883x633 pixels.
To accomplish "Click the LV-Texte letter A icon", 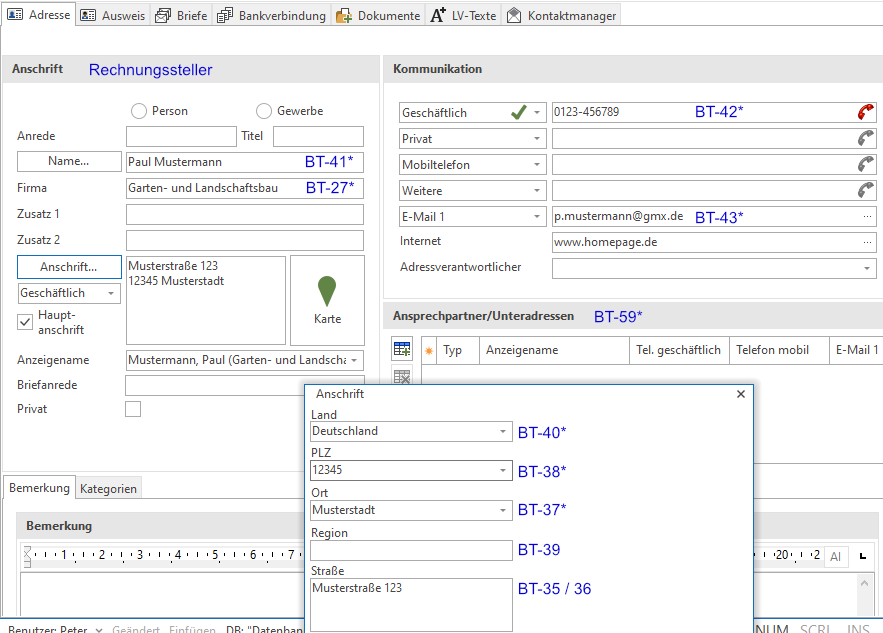I will (438, 15).
